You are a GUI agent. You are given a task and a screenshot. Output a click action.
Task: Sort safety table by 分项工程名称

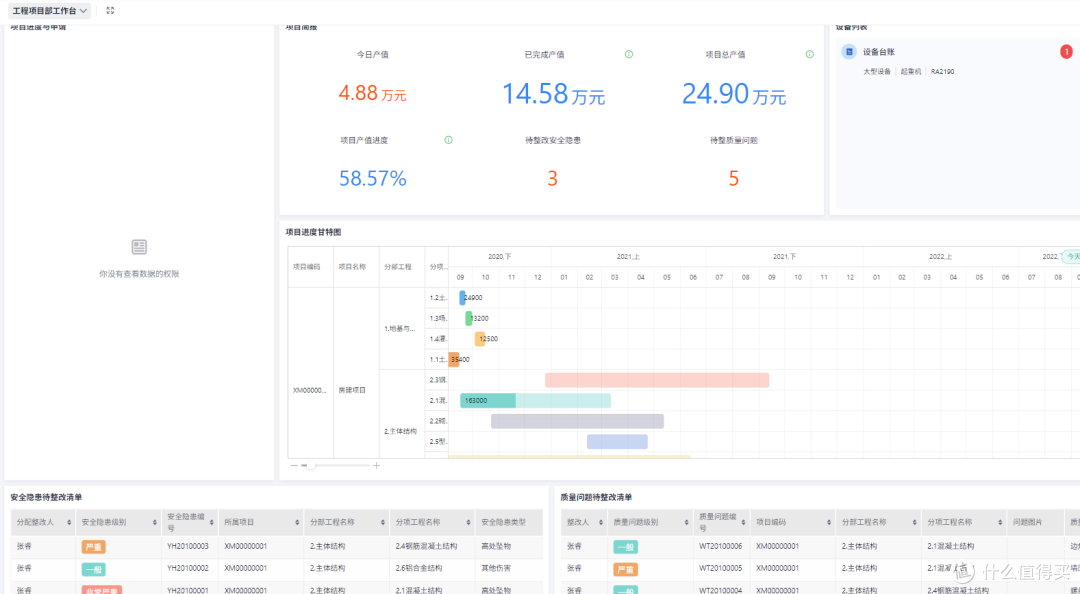click(x=468, y=523)
